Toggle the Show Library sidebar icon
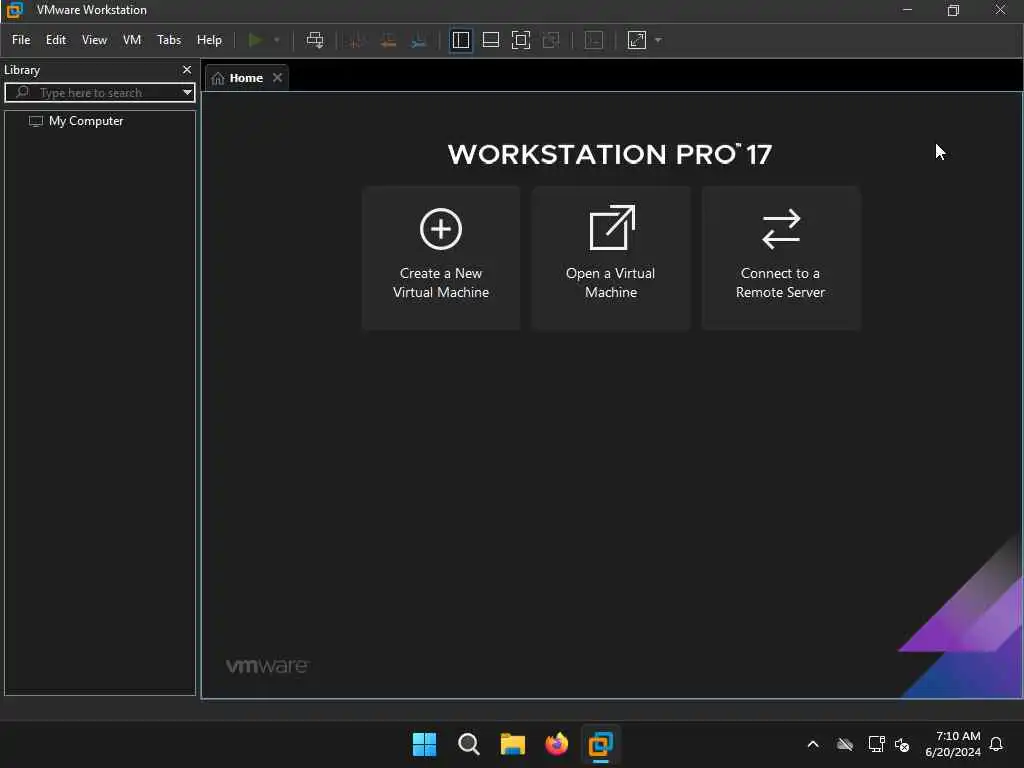Image resolution: width=1024 pixels, height=768 pixels. (x=460, y=40)
